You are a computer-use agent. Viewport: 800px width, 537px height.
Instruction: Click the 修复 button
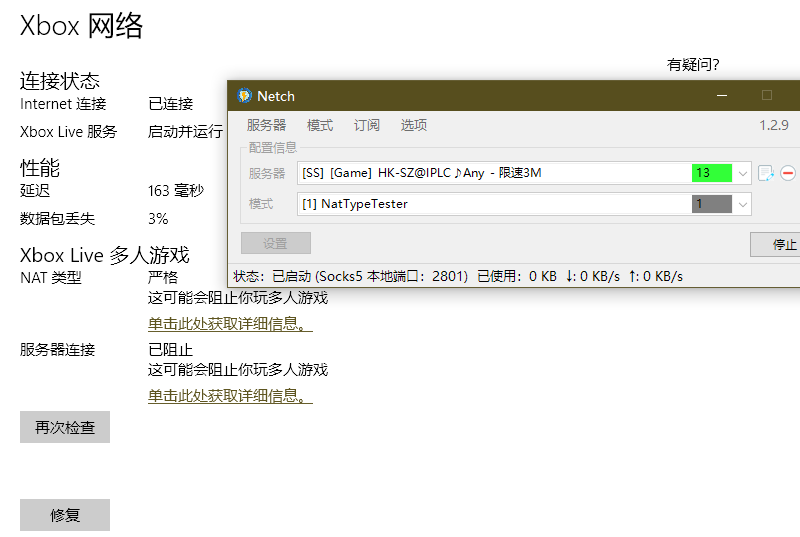click(x=65, y=515)
